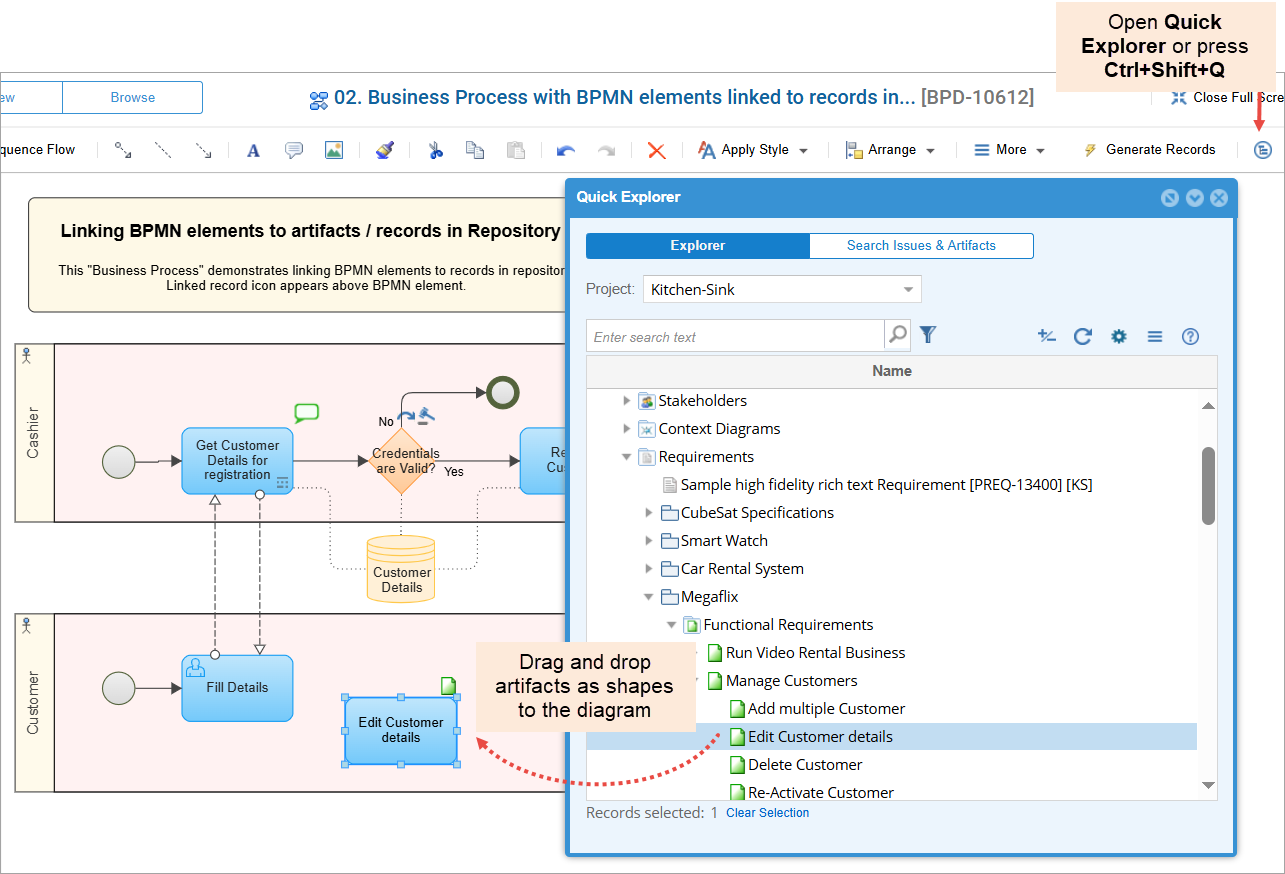
Task: Click the expand/collapse all (+/-) icon
Action: click(x=1047, y=337)
